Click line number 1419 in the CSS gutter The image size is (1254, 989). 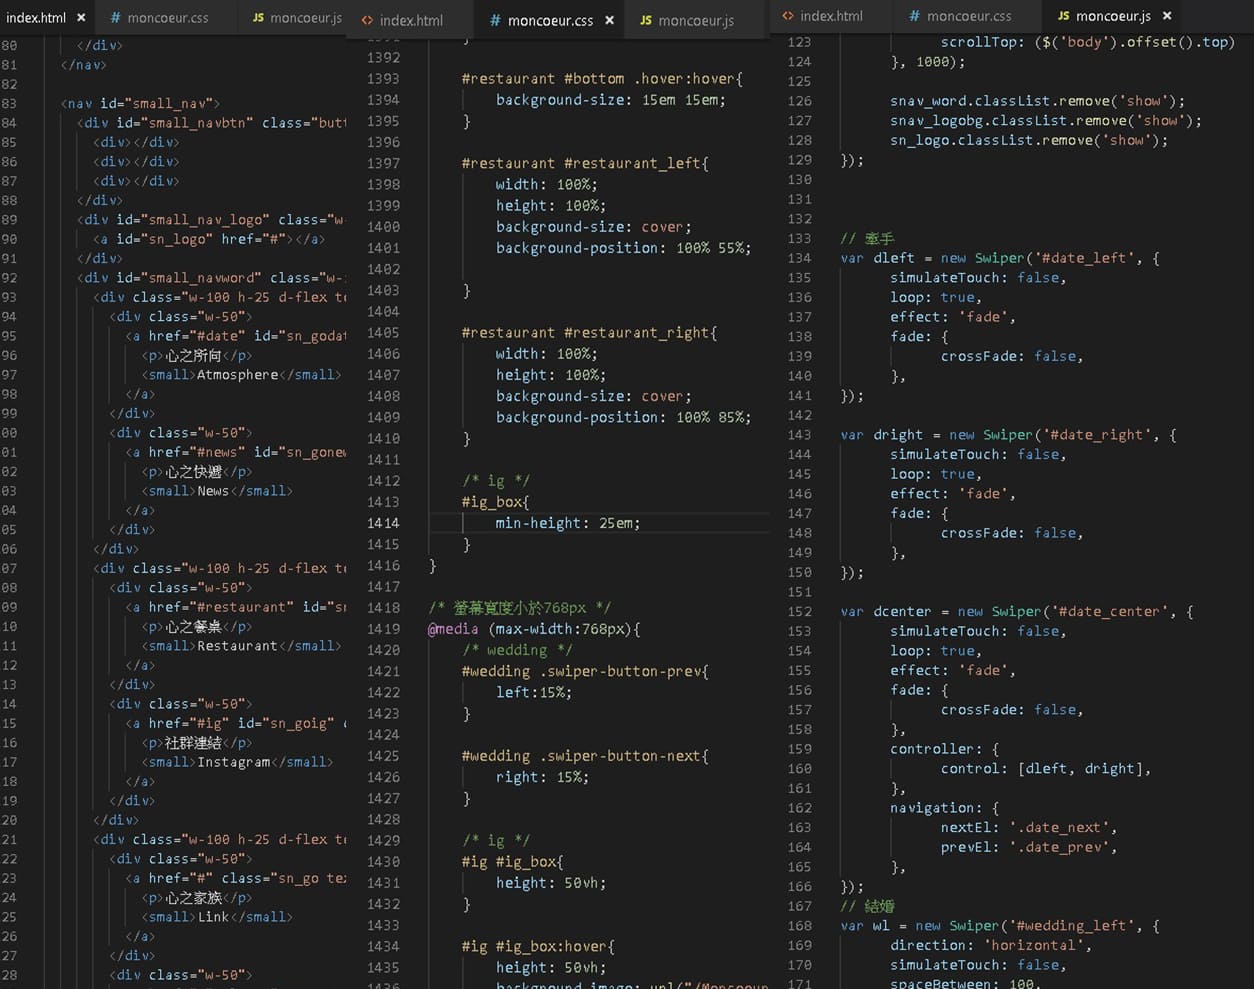[x=383, y=629]
